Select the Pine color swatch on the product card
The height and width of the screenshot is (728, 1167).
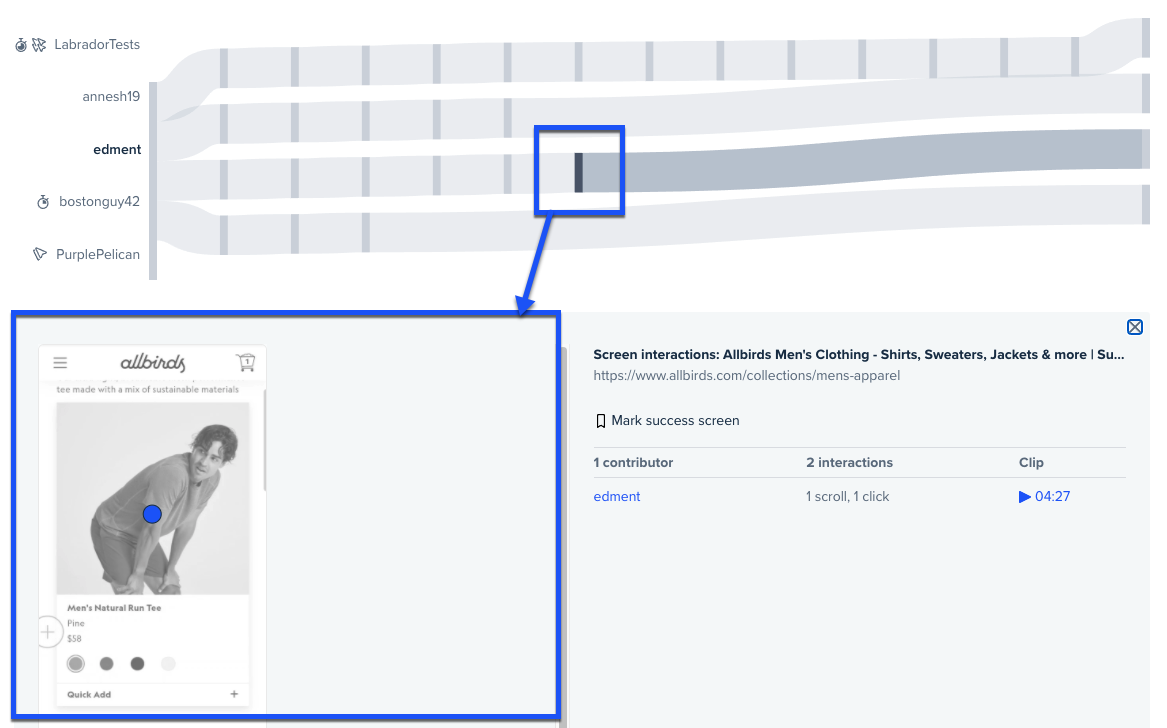click(x=75, y=663)
